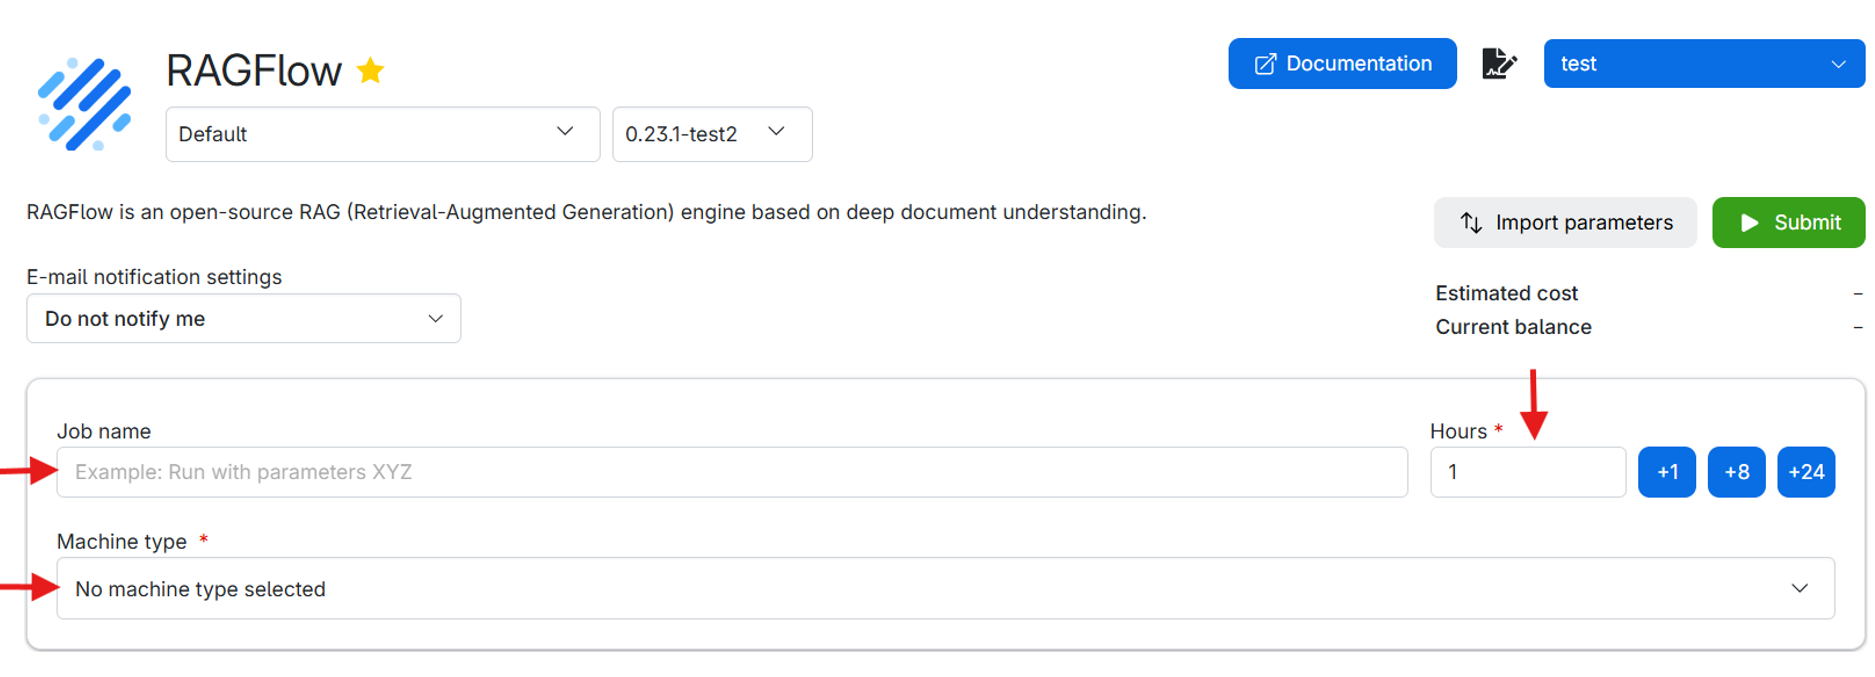Expand the Machine type selector
Viewport: 1875px width, 677px height.
tap(944, 589)
